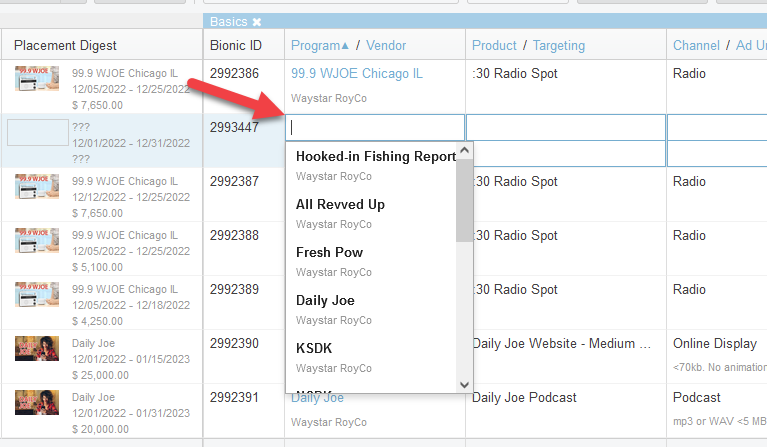This screenshot has width=767, height=447.
Task: Click the Channel column header link
Action: [x=696, y=45]
